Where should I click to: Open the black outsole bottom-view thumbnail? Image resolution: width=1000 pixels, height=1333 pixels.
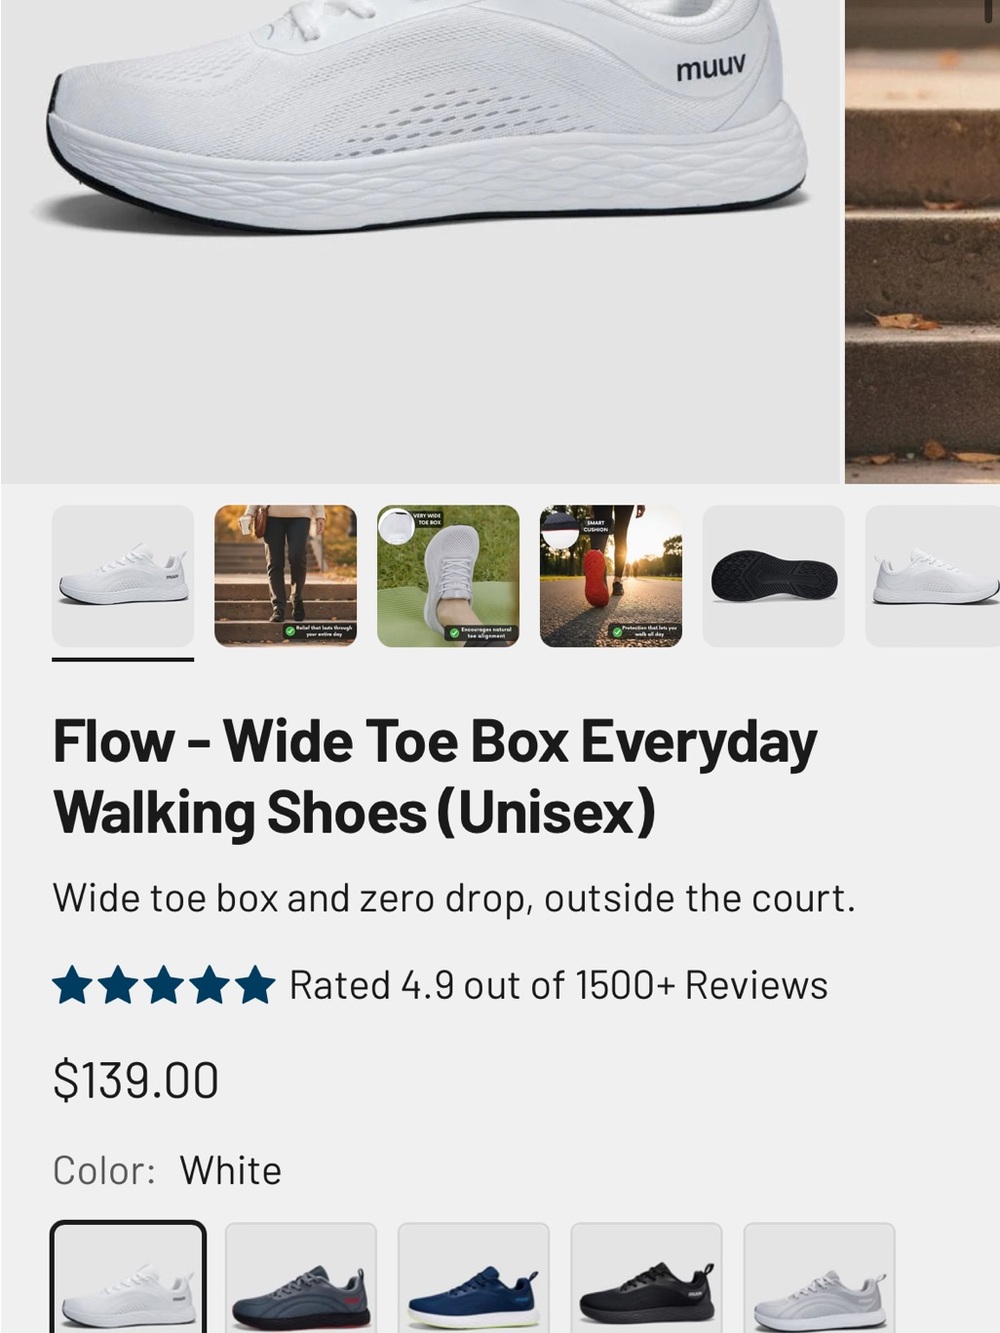(774, 576)
